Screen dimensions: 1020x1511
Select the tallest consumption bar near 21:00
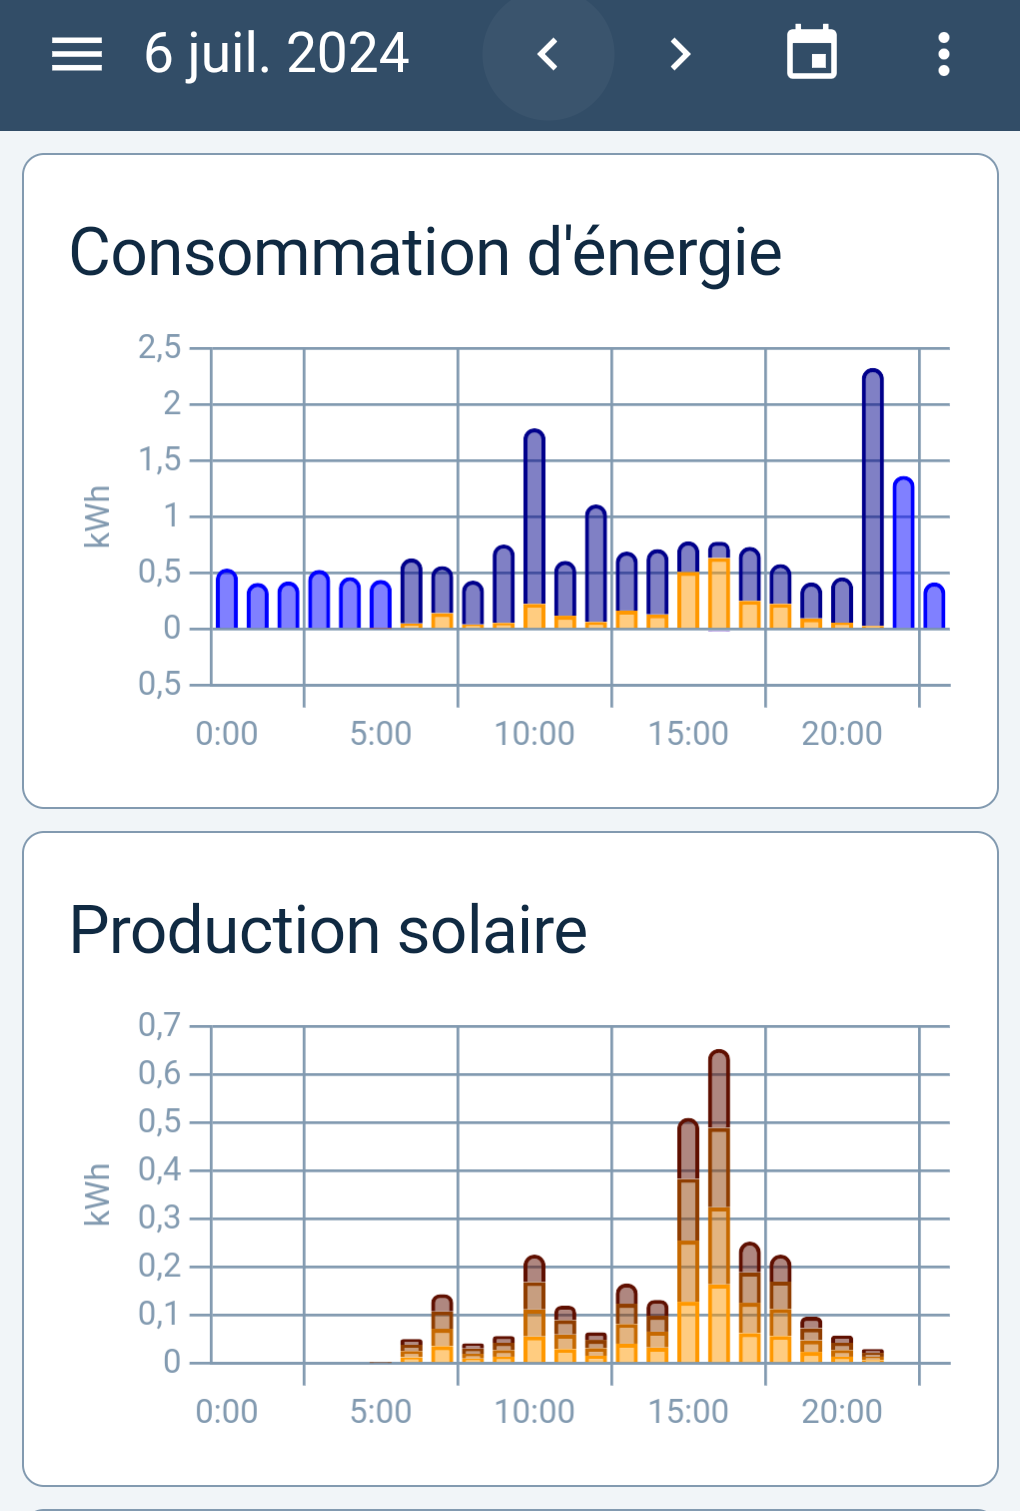(x=873, y=499)
